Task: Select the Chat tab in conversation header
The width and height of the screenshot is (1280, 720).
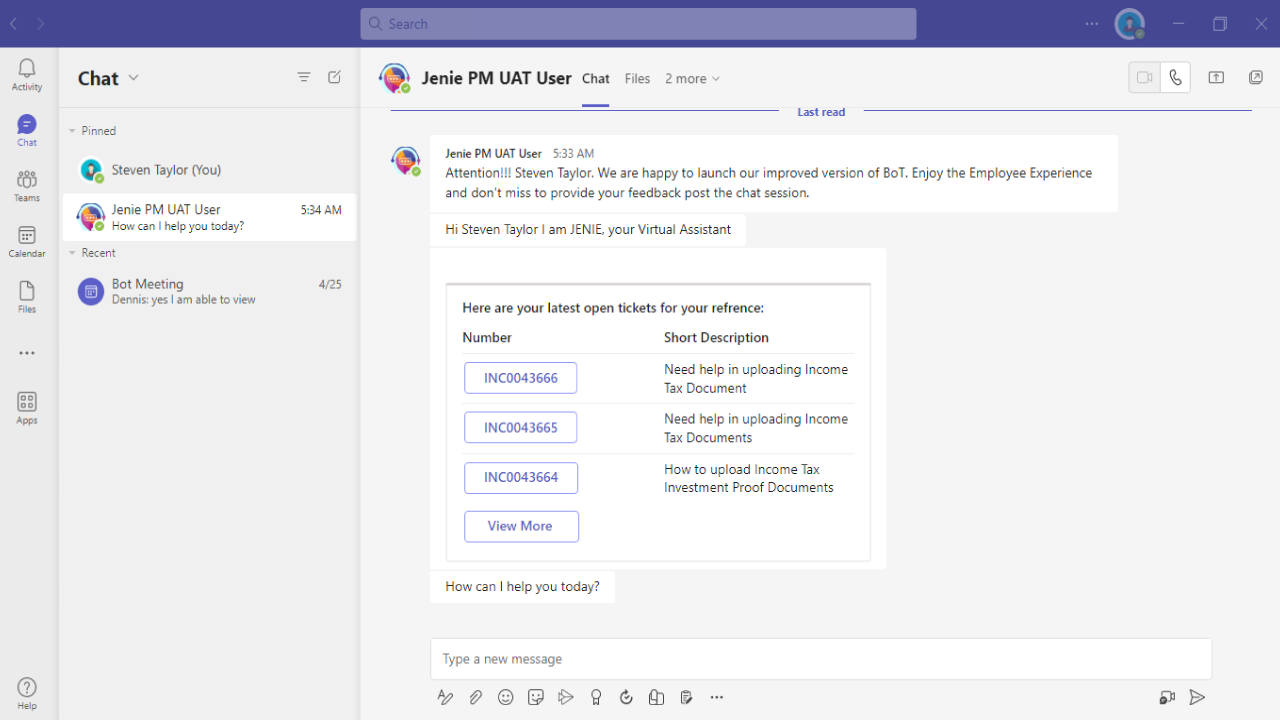Action: pyautogui.click(x=596, y=79)
